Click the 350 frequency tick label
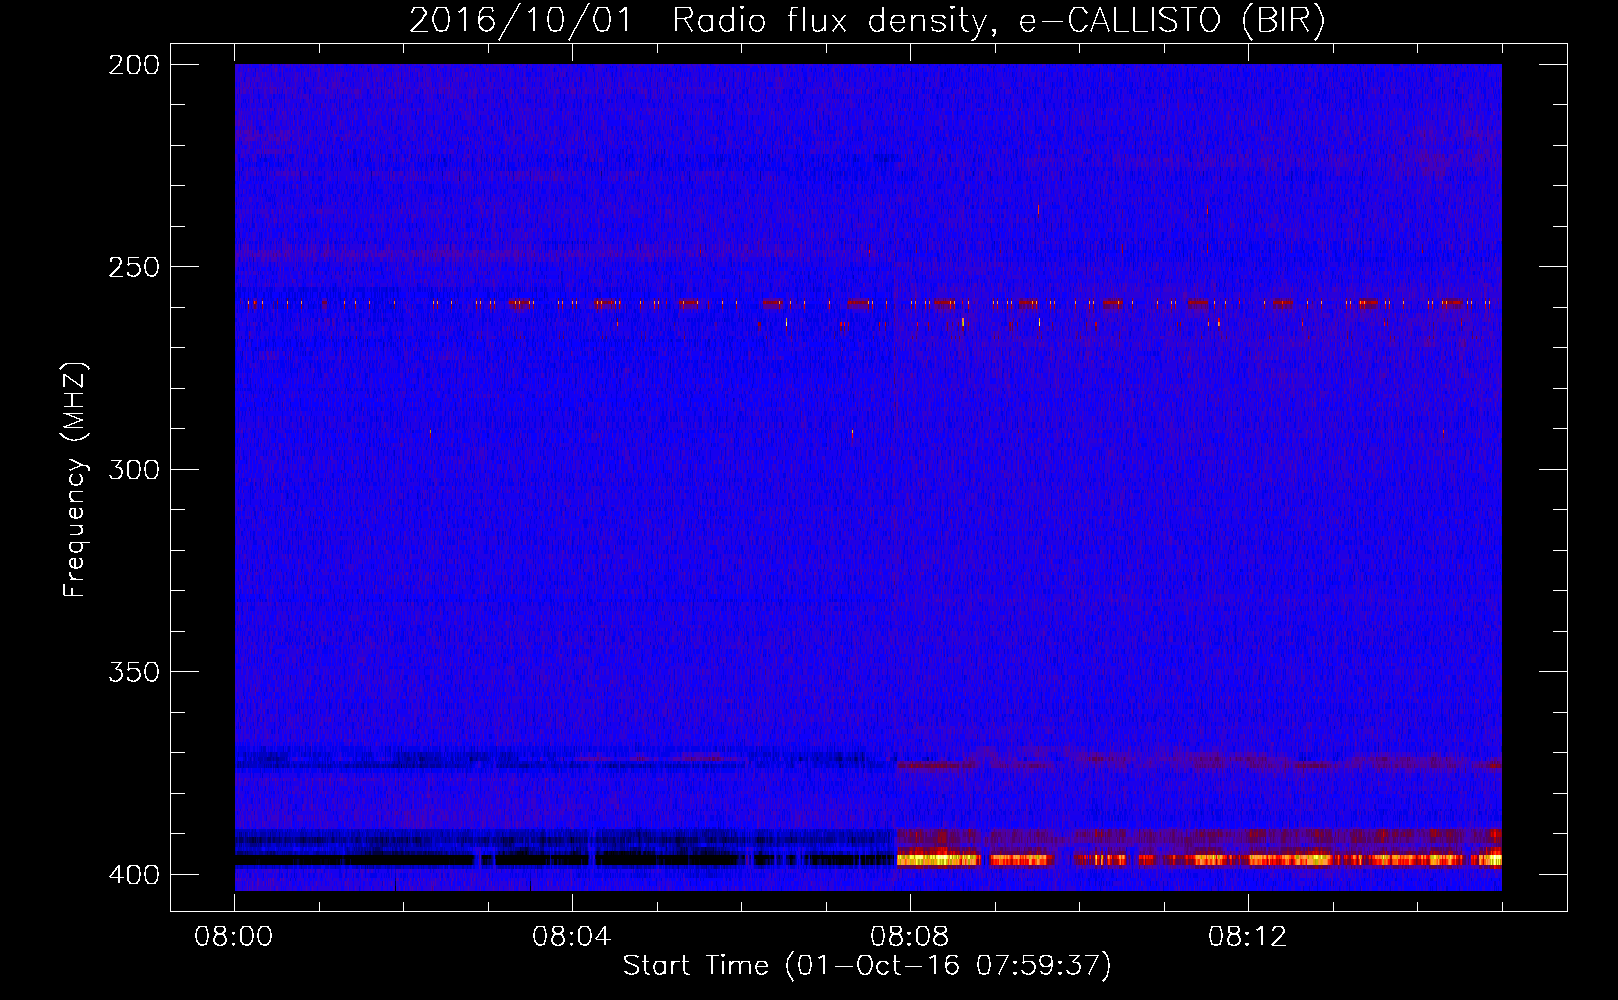The height and width of the screenshot is (1000, 1618). point(133,672)
